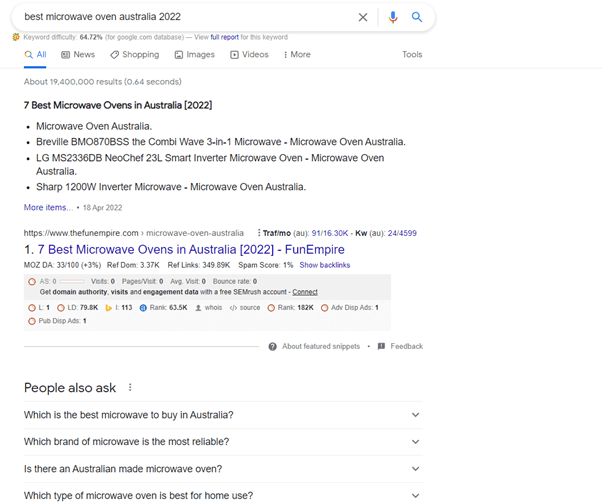Click the Spam Score: 1% metric

click(265, 265)
